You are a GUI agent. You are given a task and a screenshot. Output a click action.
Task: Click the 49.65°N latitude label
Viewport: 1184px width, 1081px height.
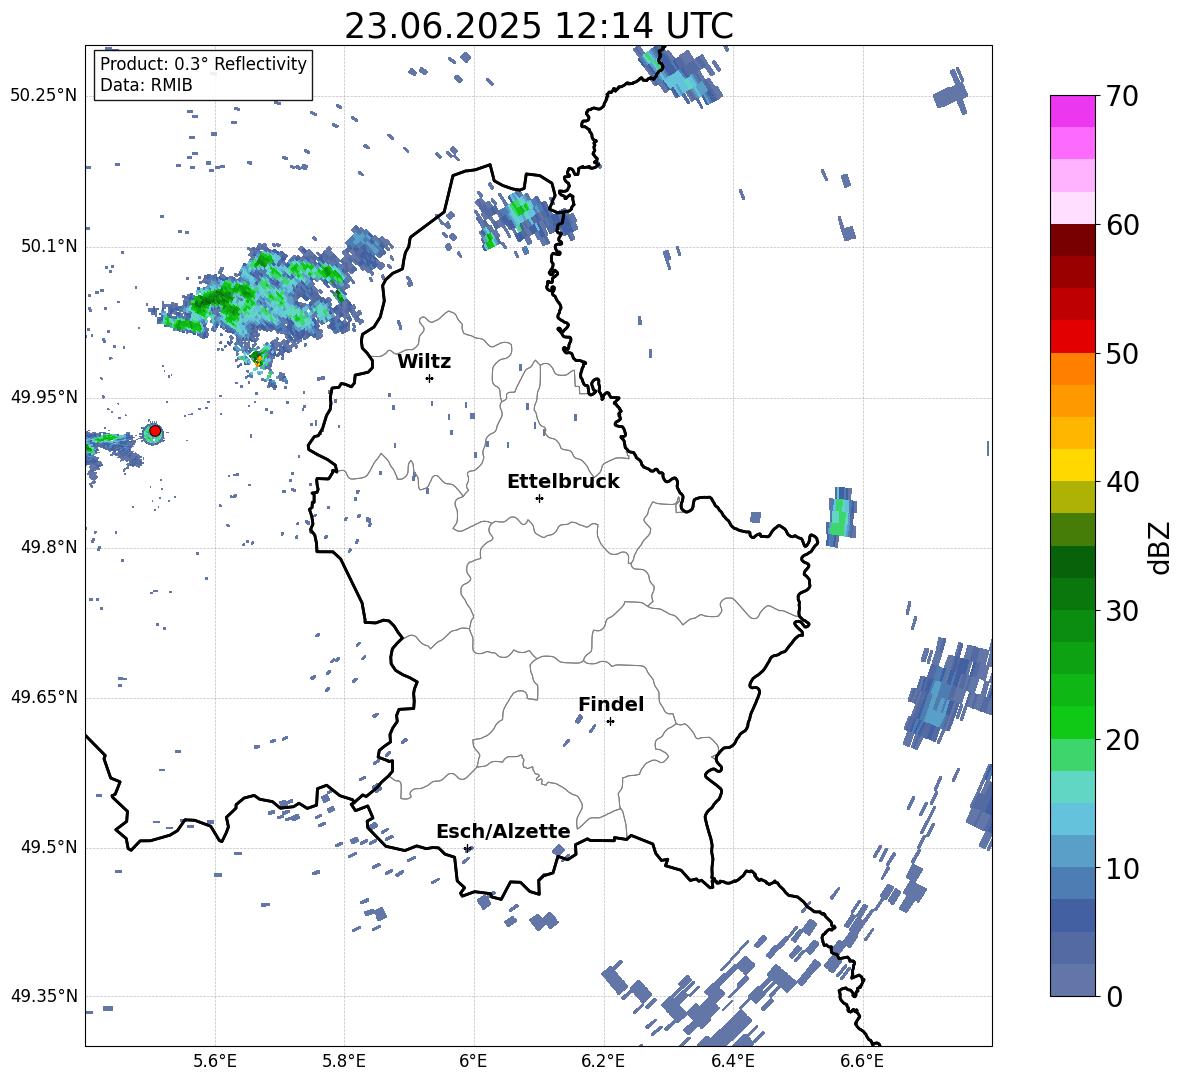44,697
